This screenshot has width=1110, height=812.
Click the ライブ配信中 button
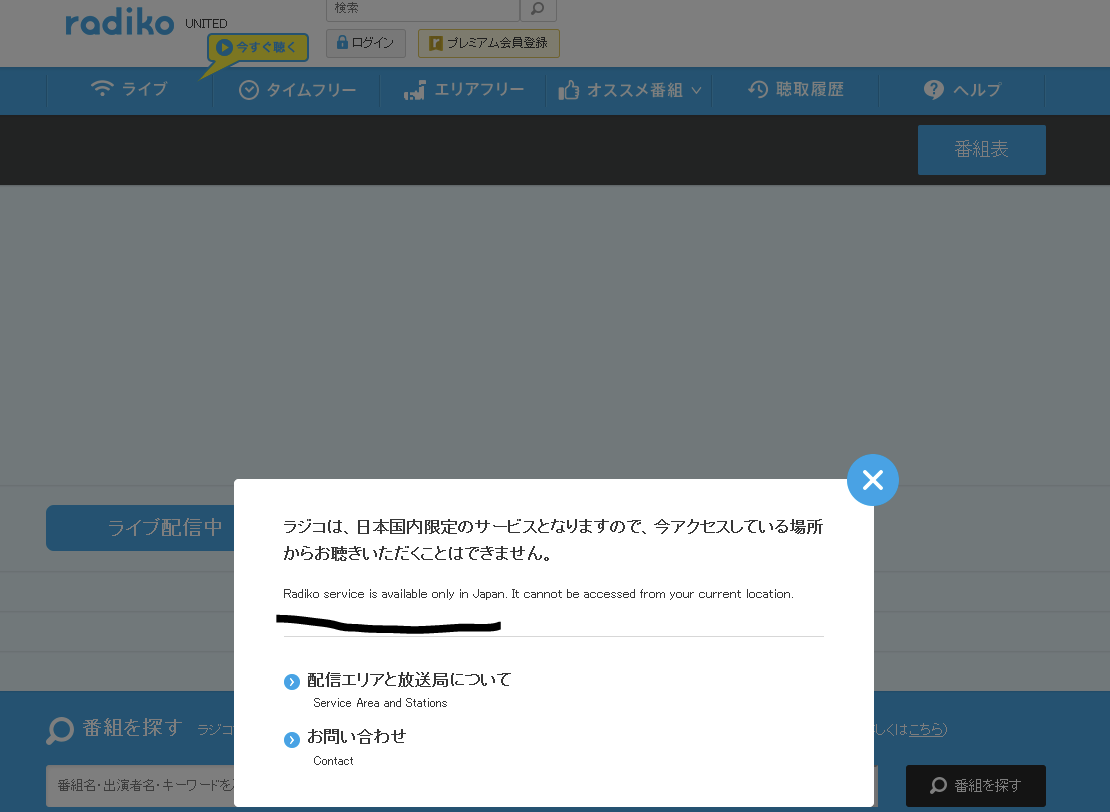pos(140,527)
